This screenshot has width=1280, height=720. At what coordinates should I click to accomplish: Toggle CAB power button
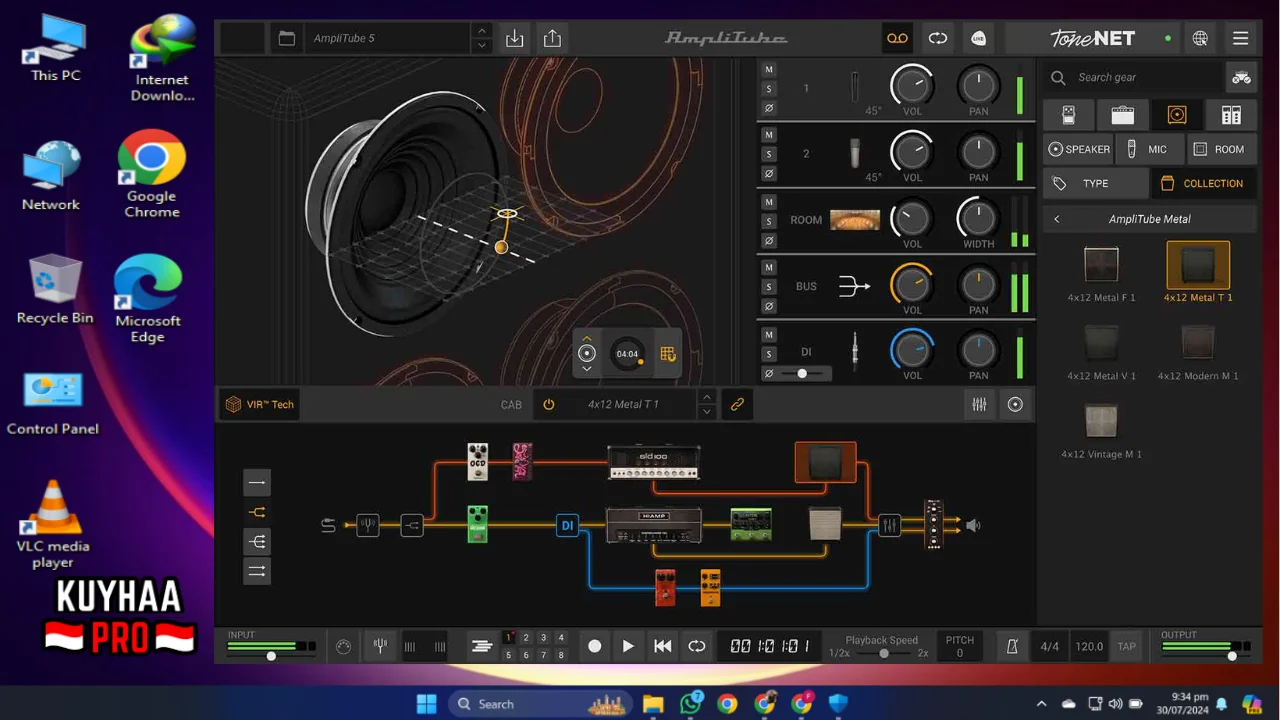click(548, 405)
